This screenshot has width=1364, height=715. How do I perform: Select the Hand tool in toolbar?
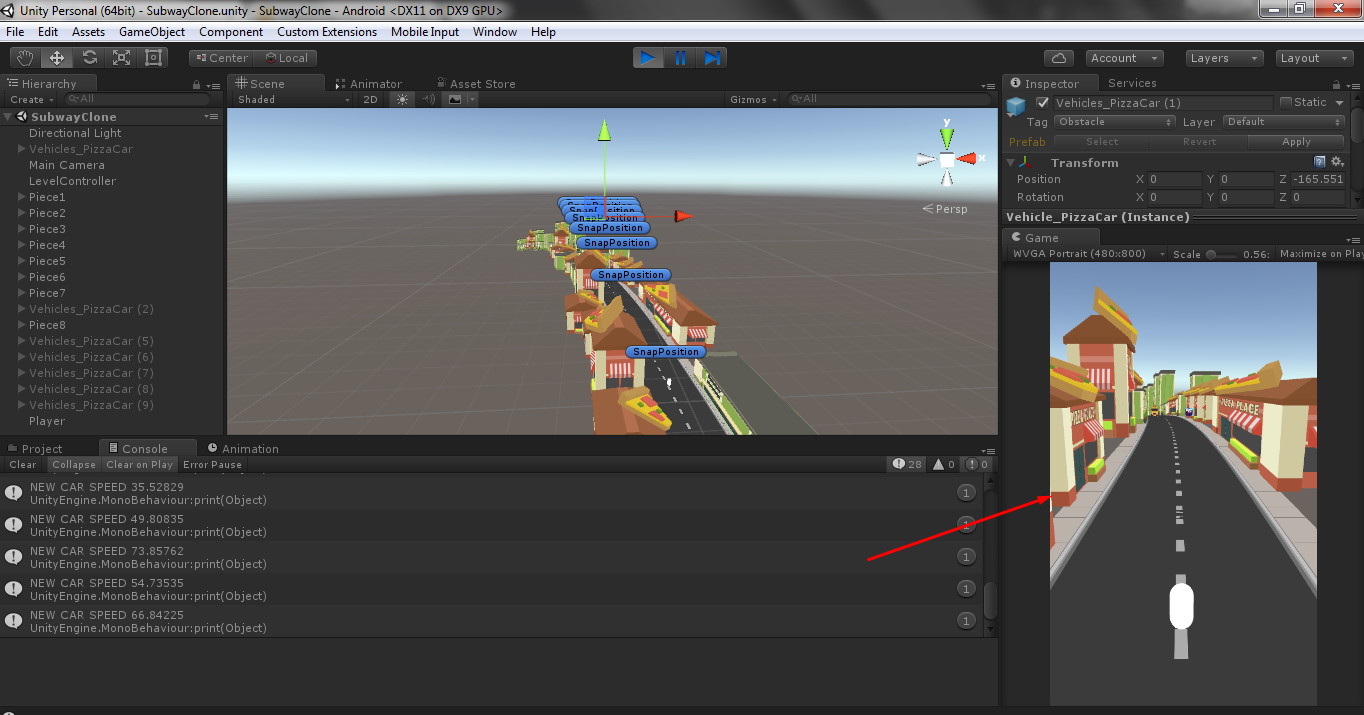click(25, 58)
